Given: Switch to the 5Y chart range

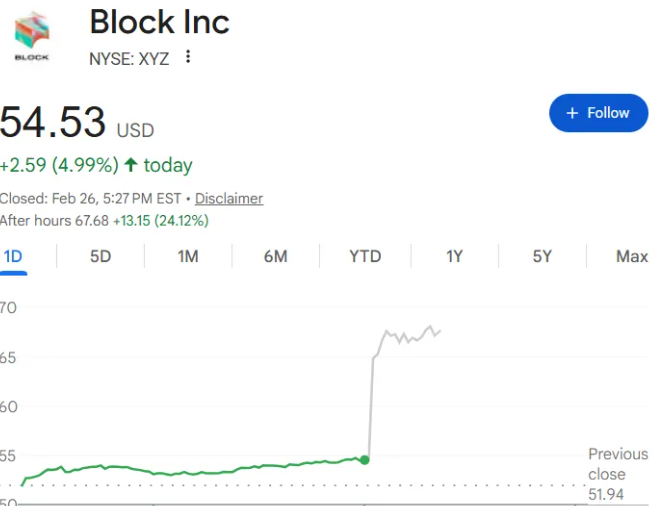Looking at the screenshot, I should pos(542,257).
